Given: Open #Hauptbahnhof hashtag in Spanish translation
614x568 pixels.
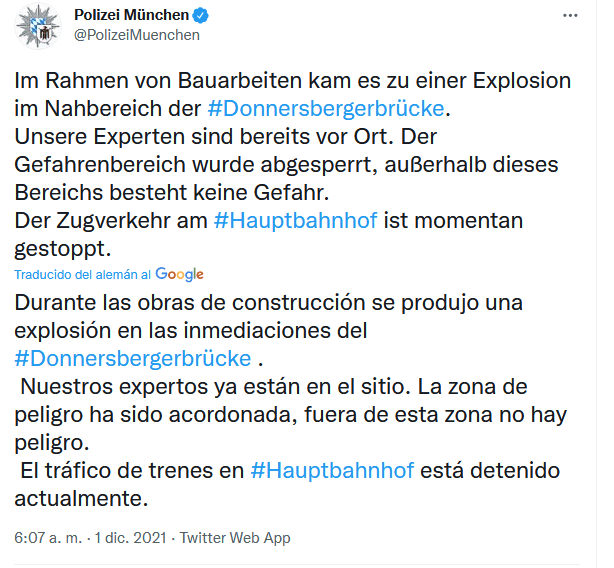Looking at the screenshot, I should (331, 469).
